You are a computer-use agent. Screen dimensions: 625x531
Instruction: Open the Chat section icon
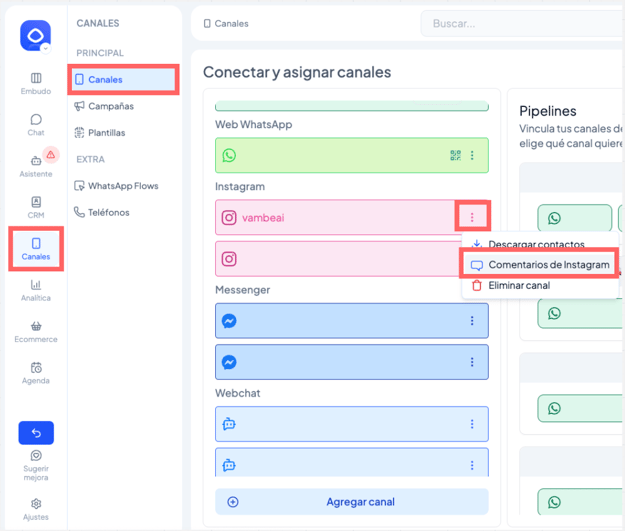[x=36, y=124]
